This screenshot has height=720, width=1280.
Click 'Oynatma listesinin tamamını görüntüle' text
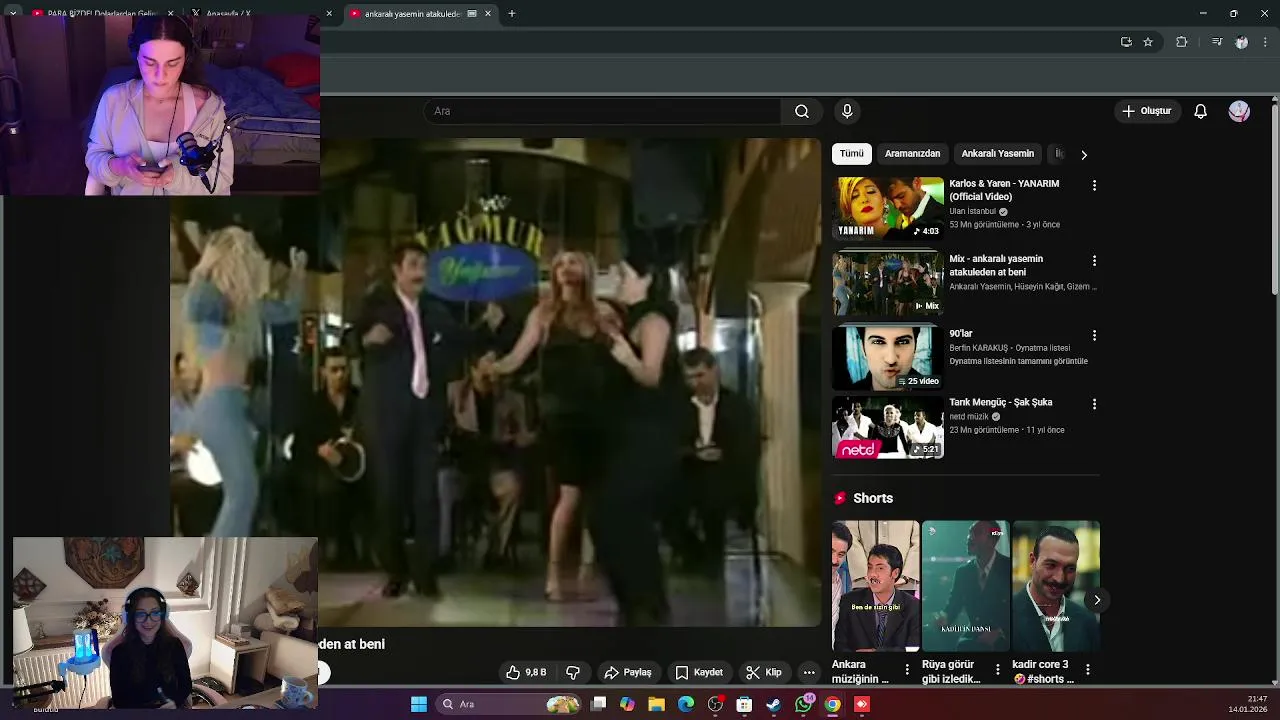click(x=1018, y=361)
